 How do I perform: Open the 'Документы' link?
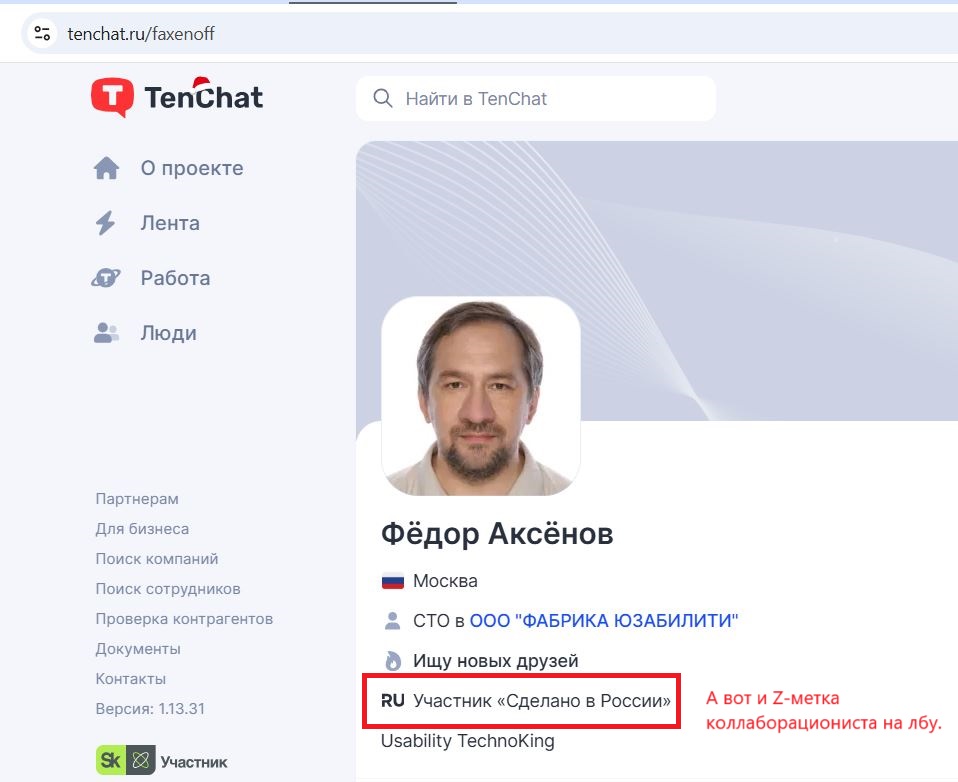pyautogui.click(x=137, y=648)
